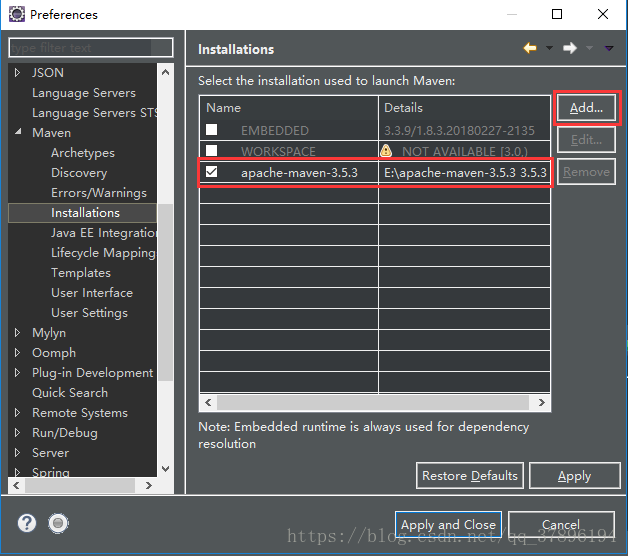Screen dimensions: 628x556
Task: Select User Settings under Maven
Action: coord(89,313)
